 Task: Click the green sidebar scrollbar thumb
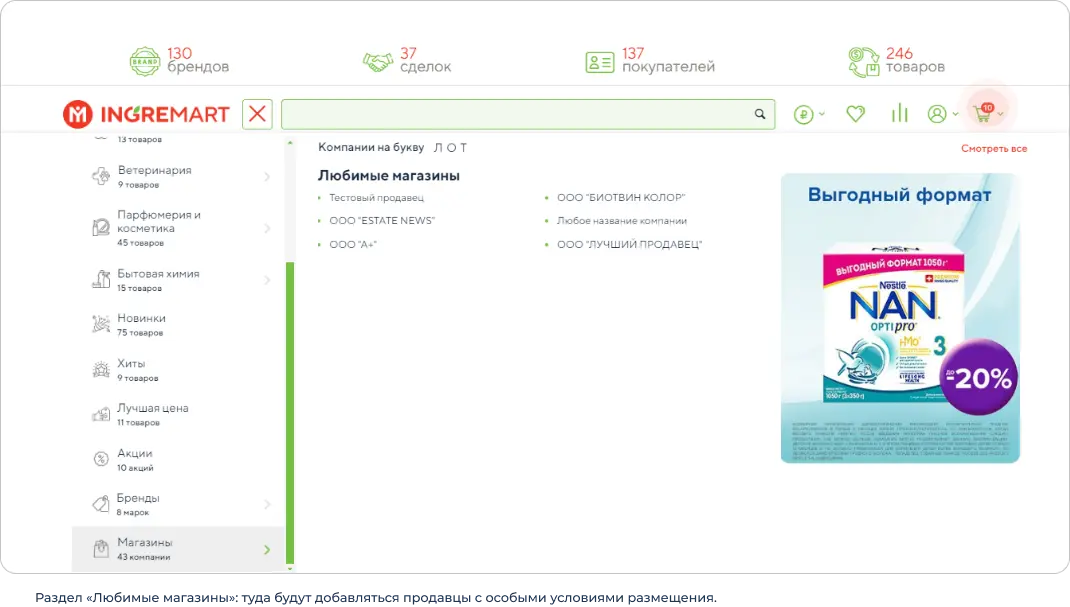point(290,412)
